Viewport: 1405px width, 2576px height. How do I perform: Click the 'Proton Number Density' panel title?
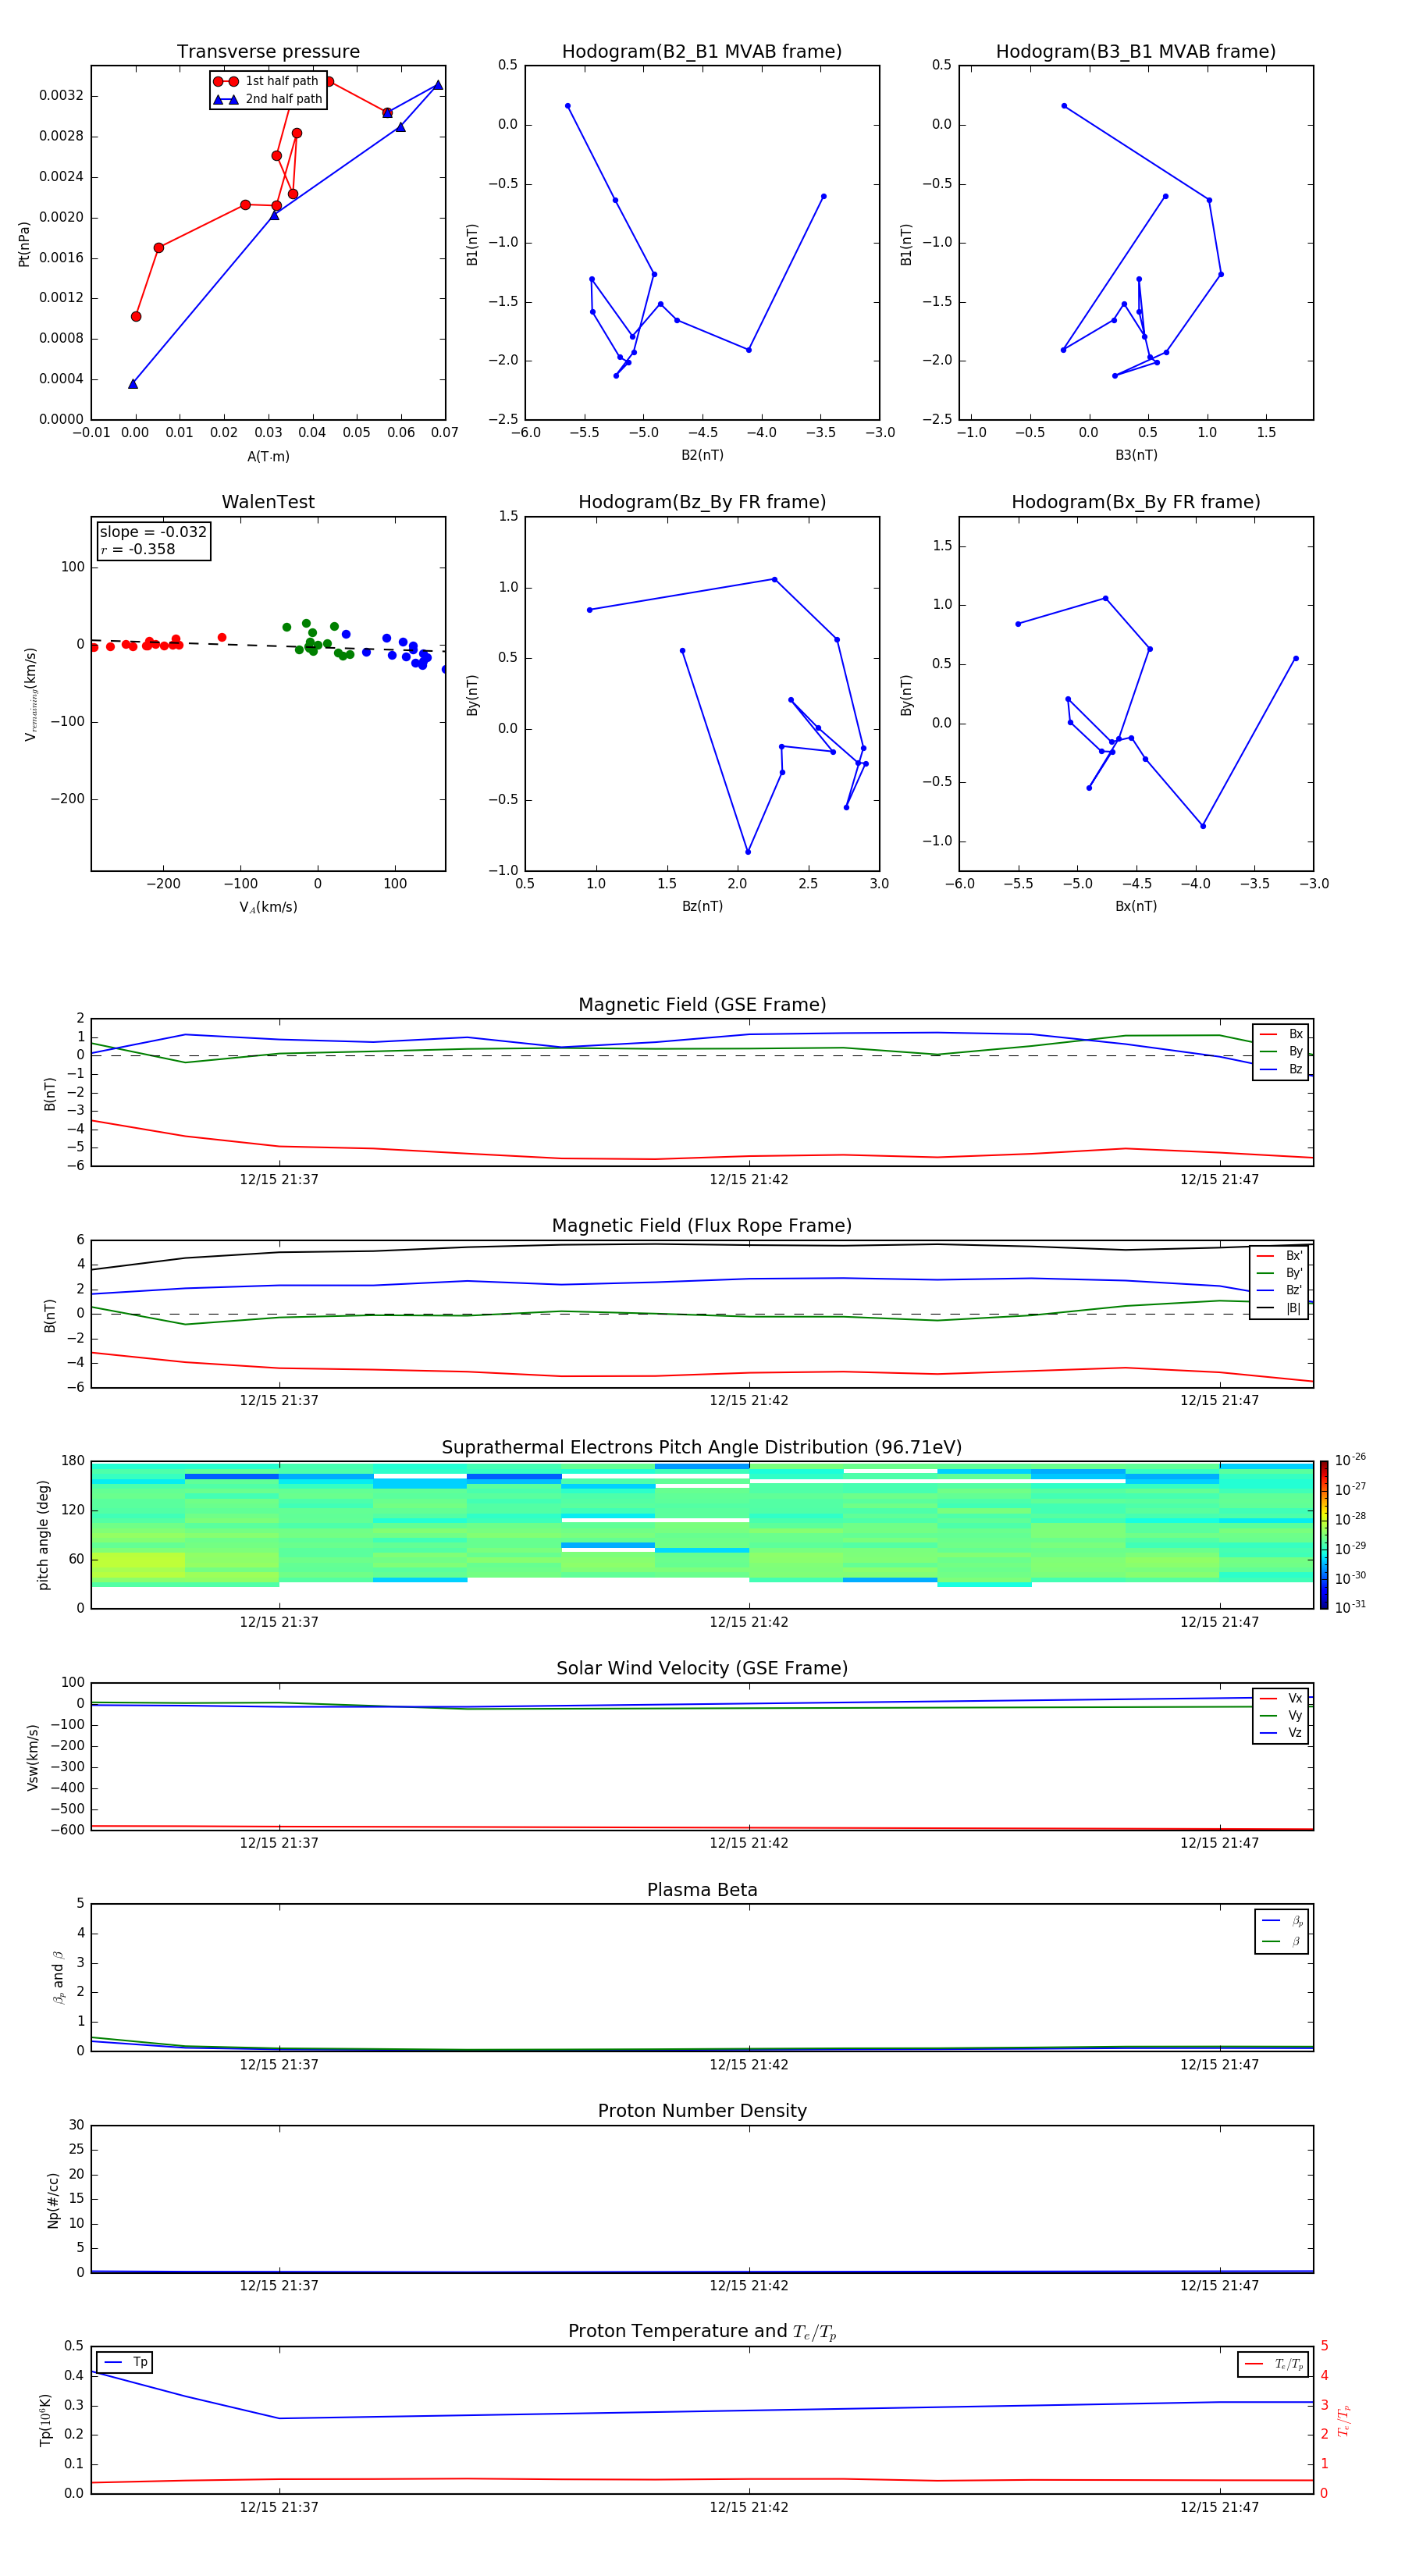(702, 2111)
